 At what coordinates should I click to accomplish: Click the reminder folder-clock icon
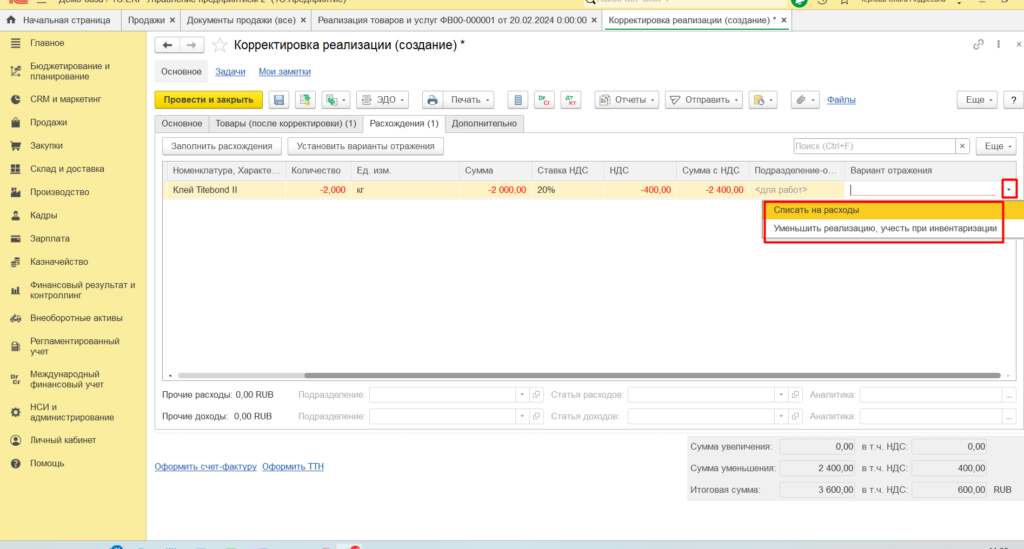coord(763,100)
